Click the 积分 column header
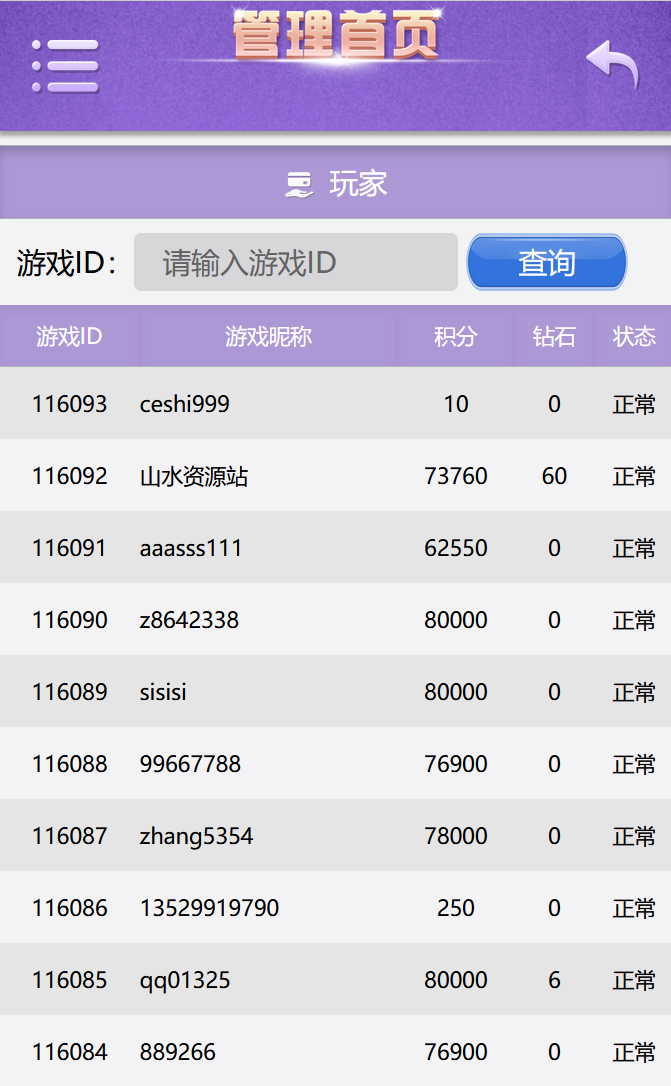The image size is (671, 1086). pyautogui.click(x=456, y=337)
